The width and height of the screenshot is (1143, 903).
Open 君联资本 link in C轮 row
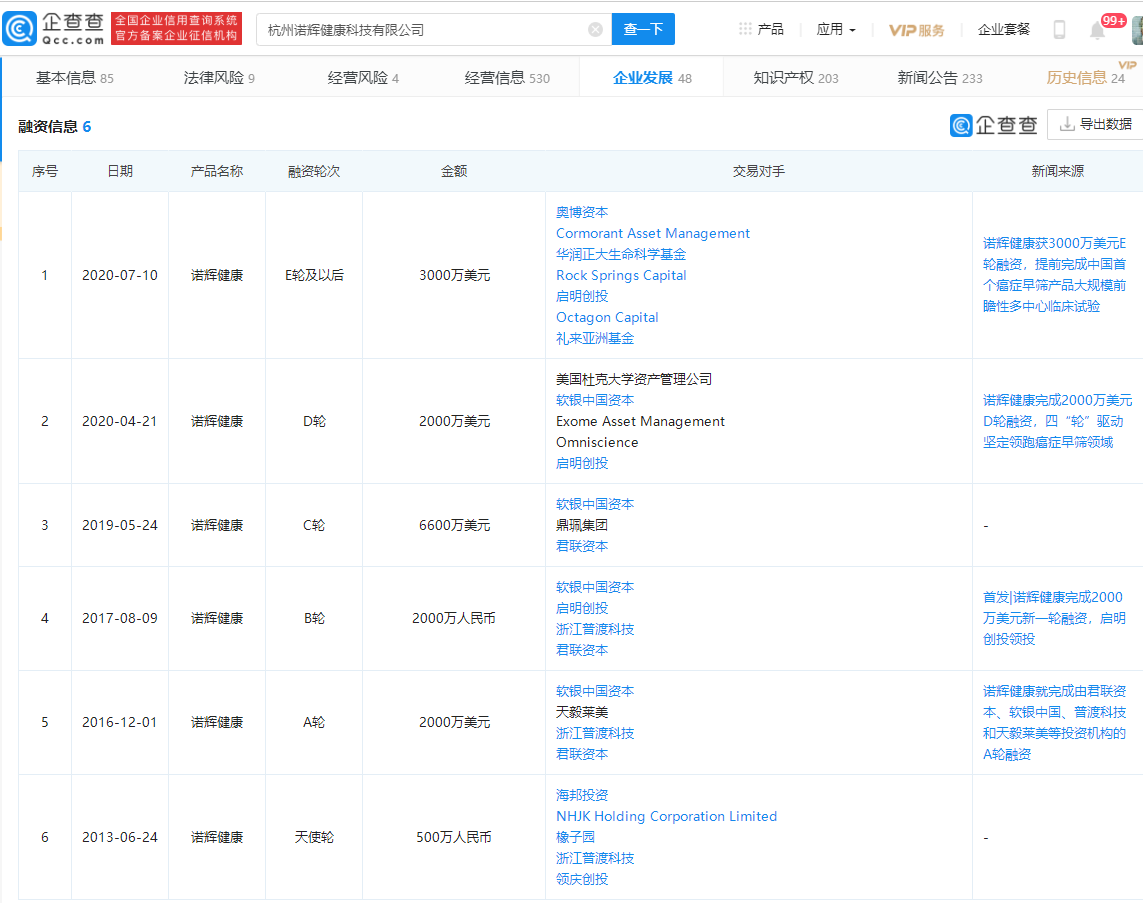[582, 547]
